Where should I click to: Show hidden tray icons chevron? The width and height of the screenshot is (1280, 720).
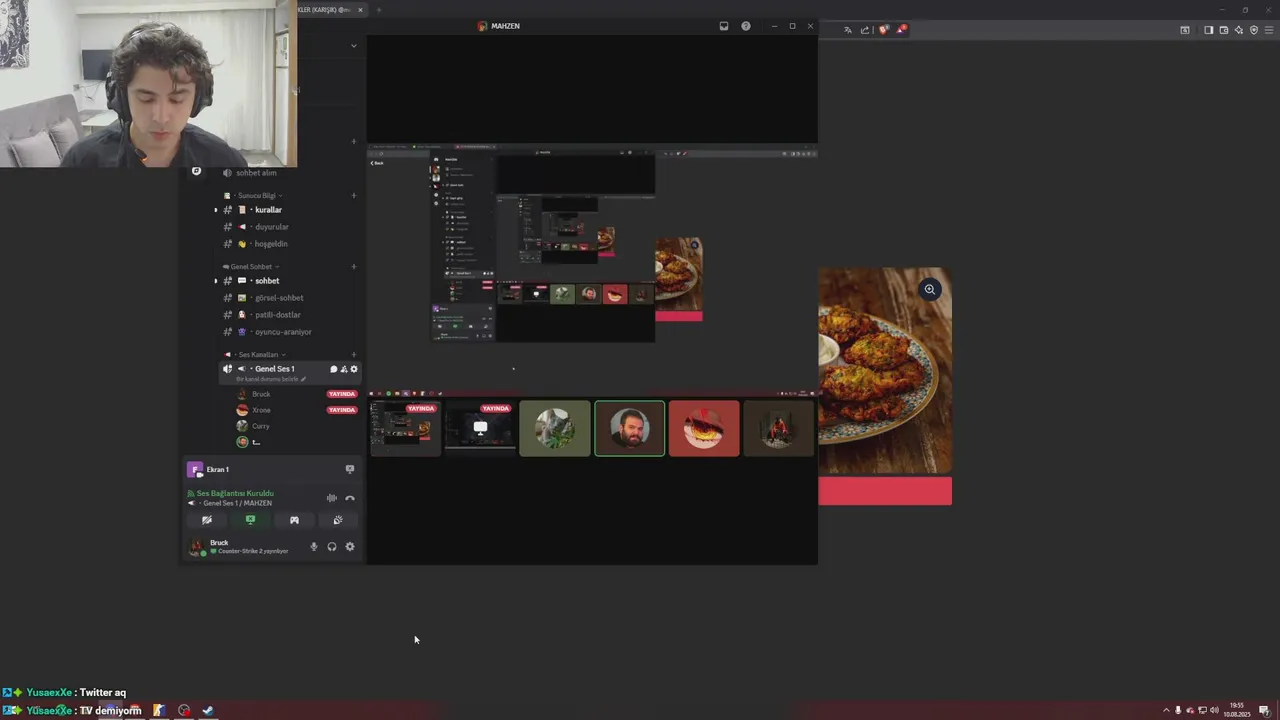click(1166, 711)
